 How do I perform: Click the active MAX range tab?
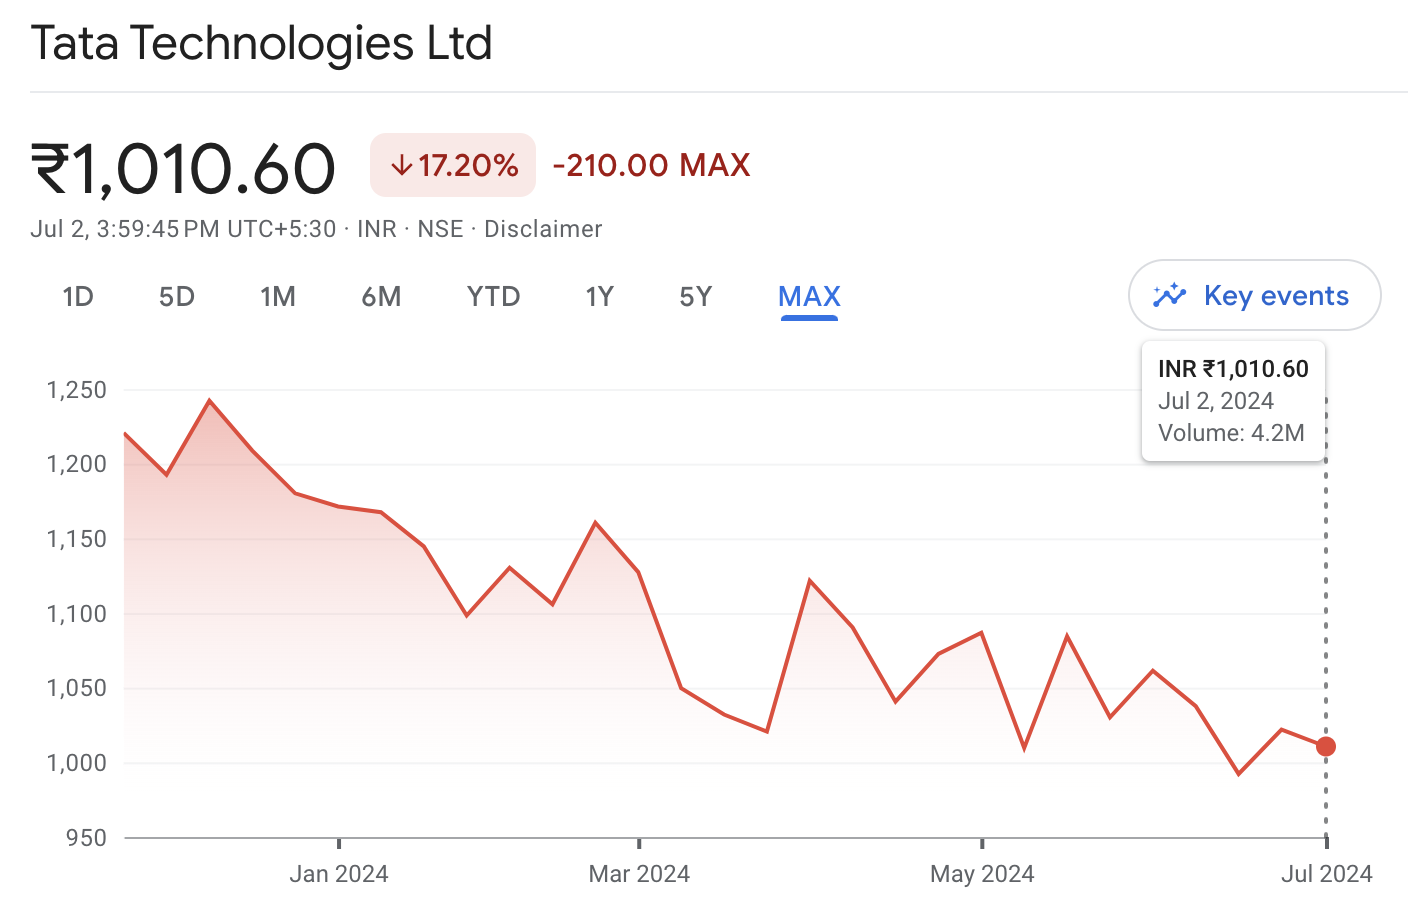[x=808, y=296]
